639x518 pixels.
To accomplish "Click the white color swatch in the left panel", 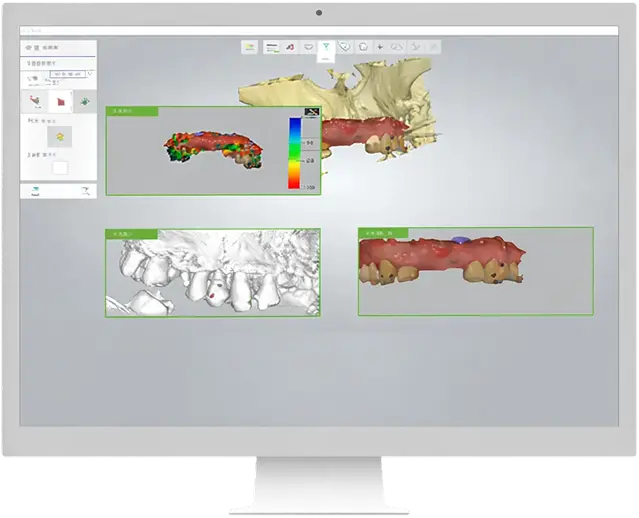I will 60,168.
